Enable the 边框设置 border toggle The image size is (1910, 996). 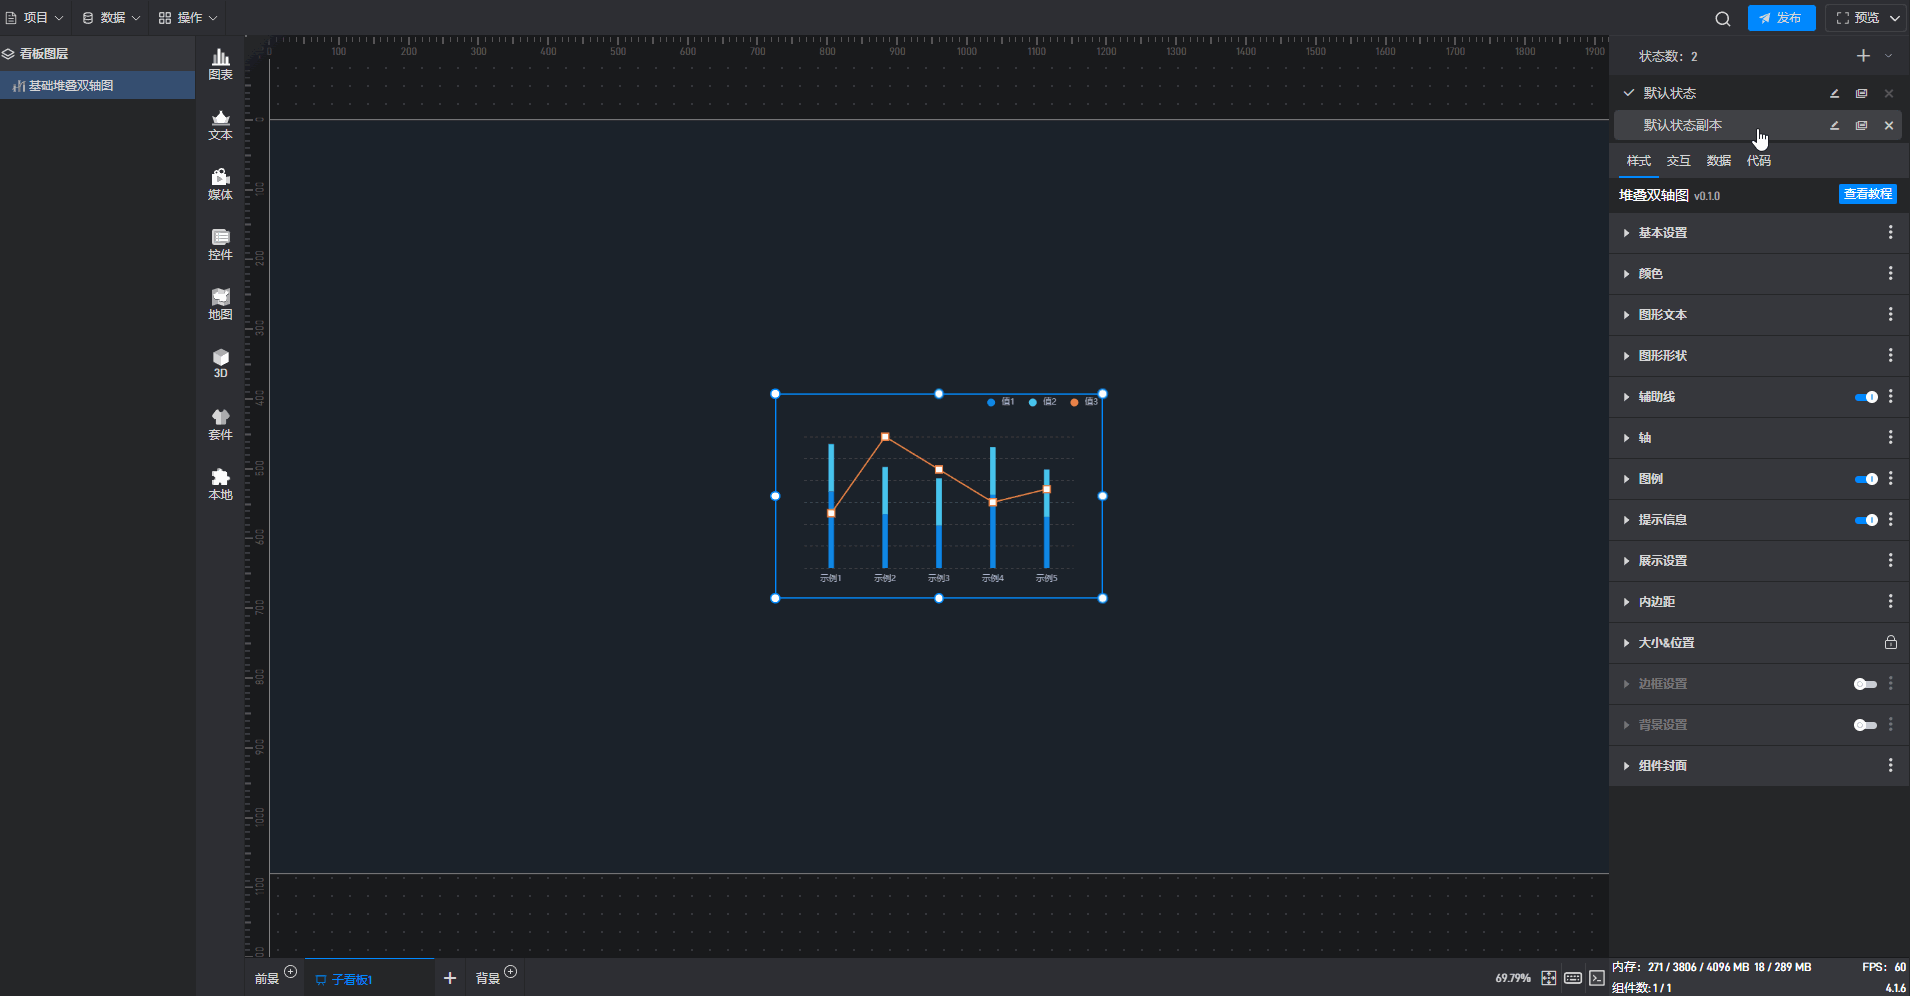[x=1865, y=684]
